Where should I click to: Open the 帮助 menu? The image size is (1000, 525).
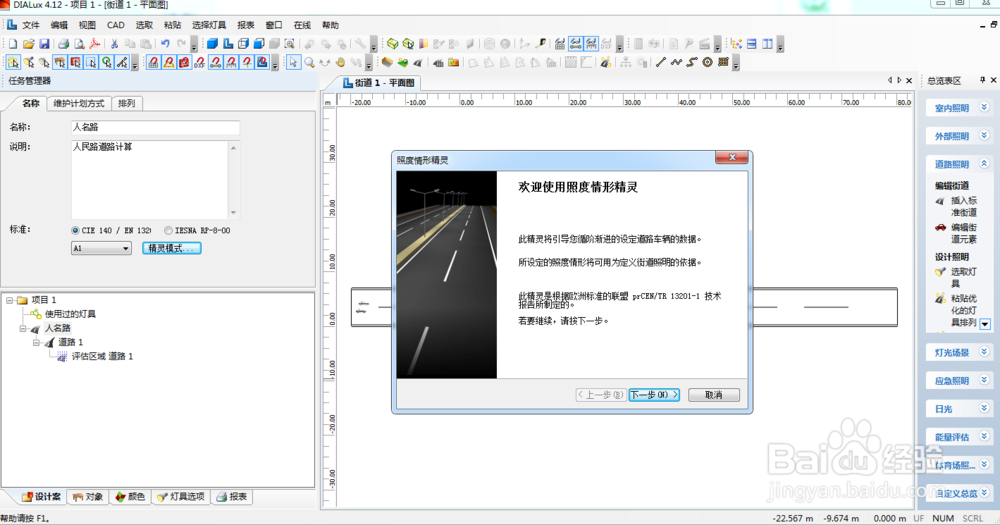330,25
